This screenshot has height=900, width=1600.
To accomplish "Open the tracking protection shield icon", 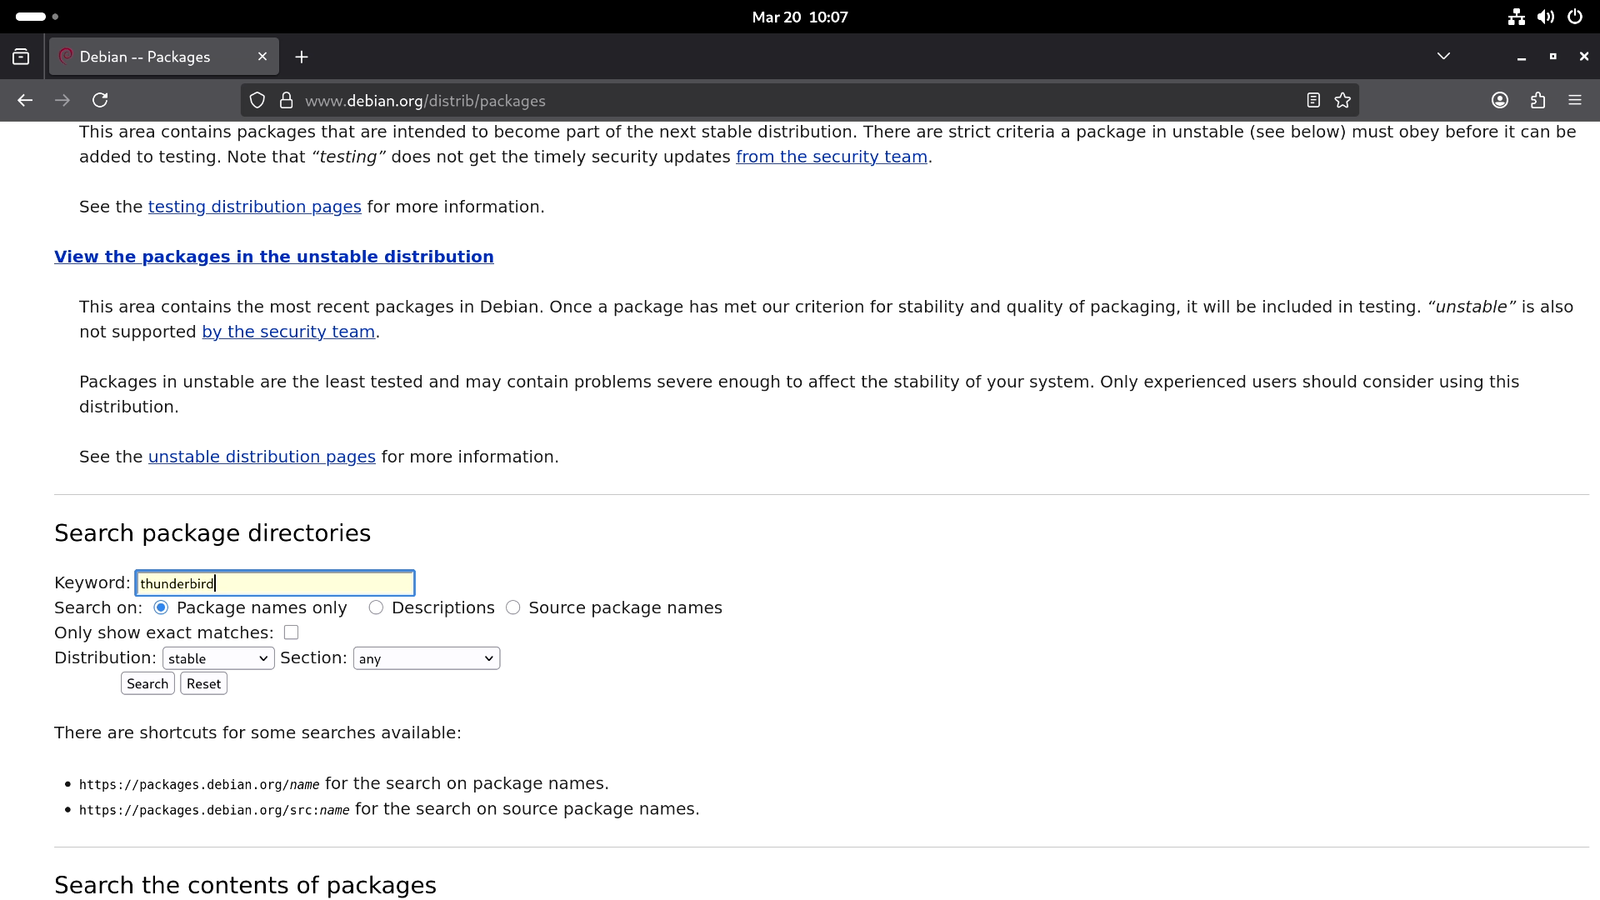I will click(257, 100).
